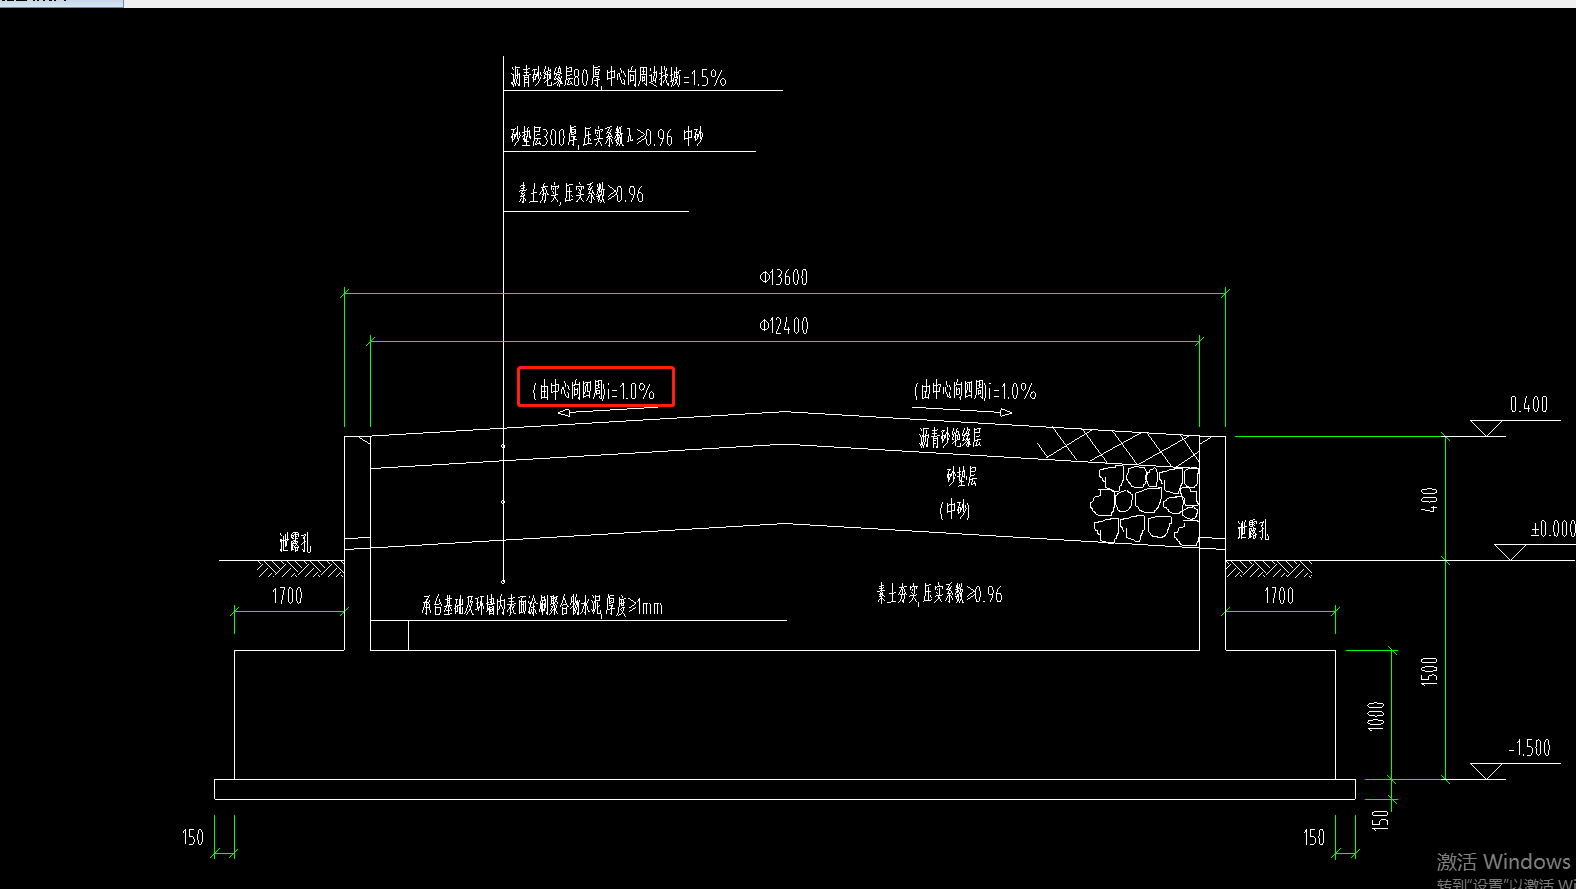The height and width of the screenshot is (889, 1576).
Task: Click '素土夯实,压实系数≥0.96' text inside the foundation
Action: (940, 594)
